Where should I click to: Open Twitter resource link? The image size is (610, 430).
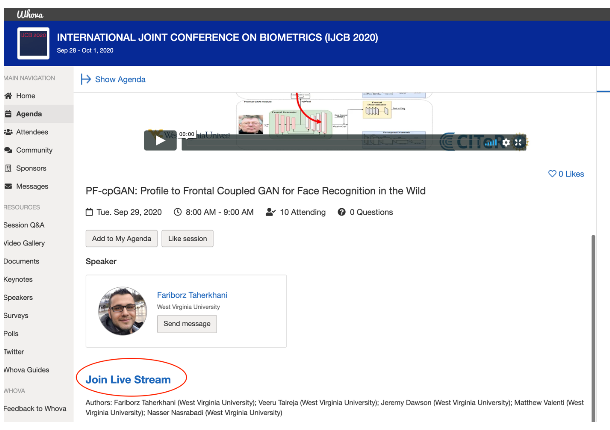point(14,352)
